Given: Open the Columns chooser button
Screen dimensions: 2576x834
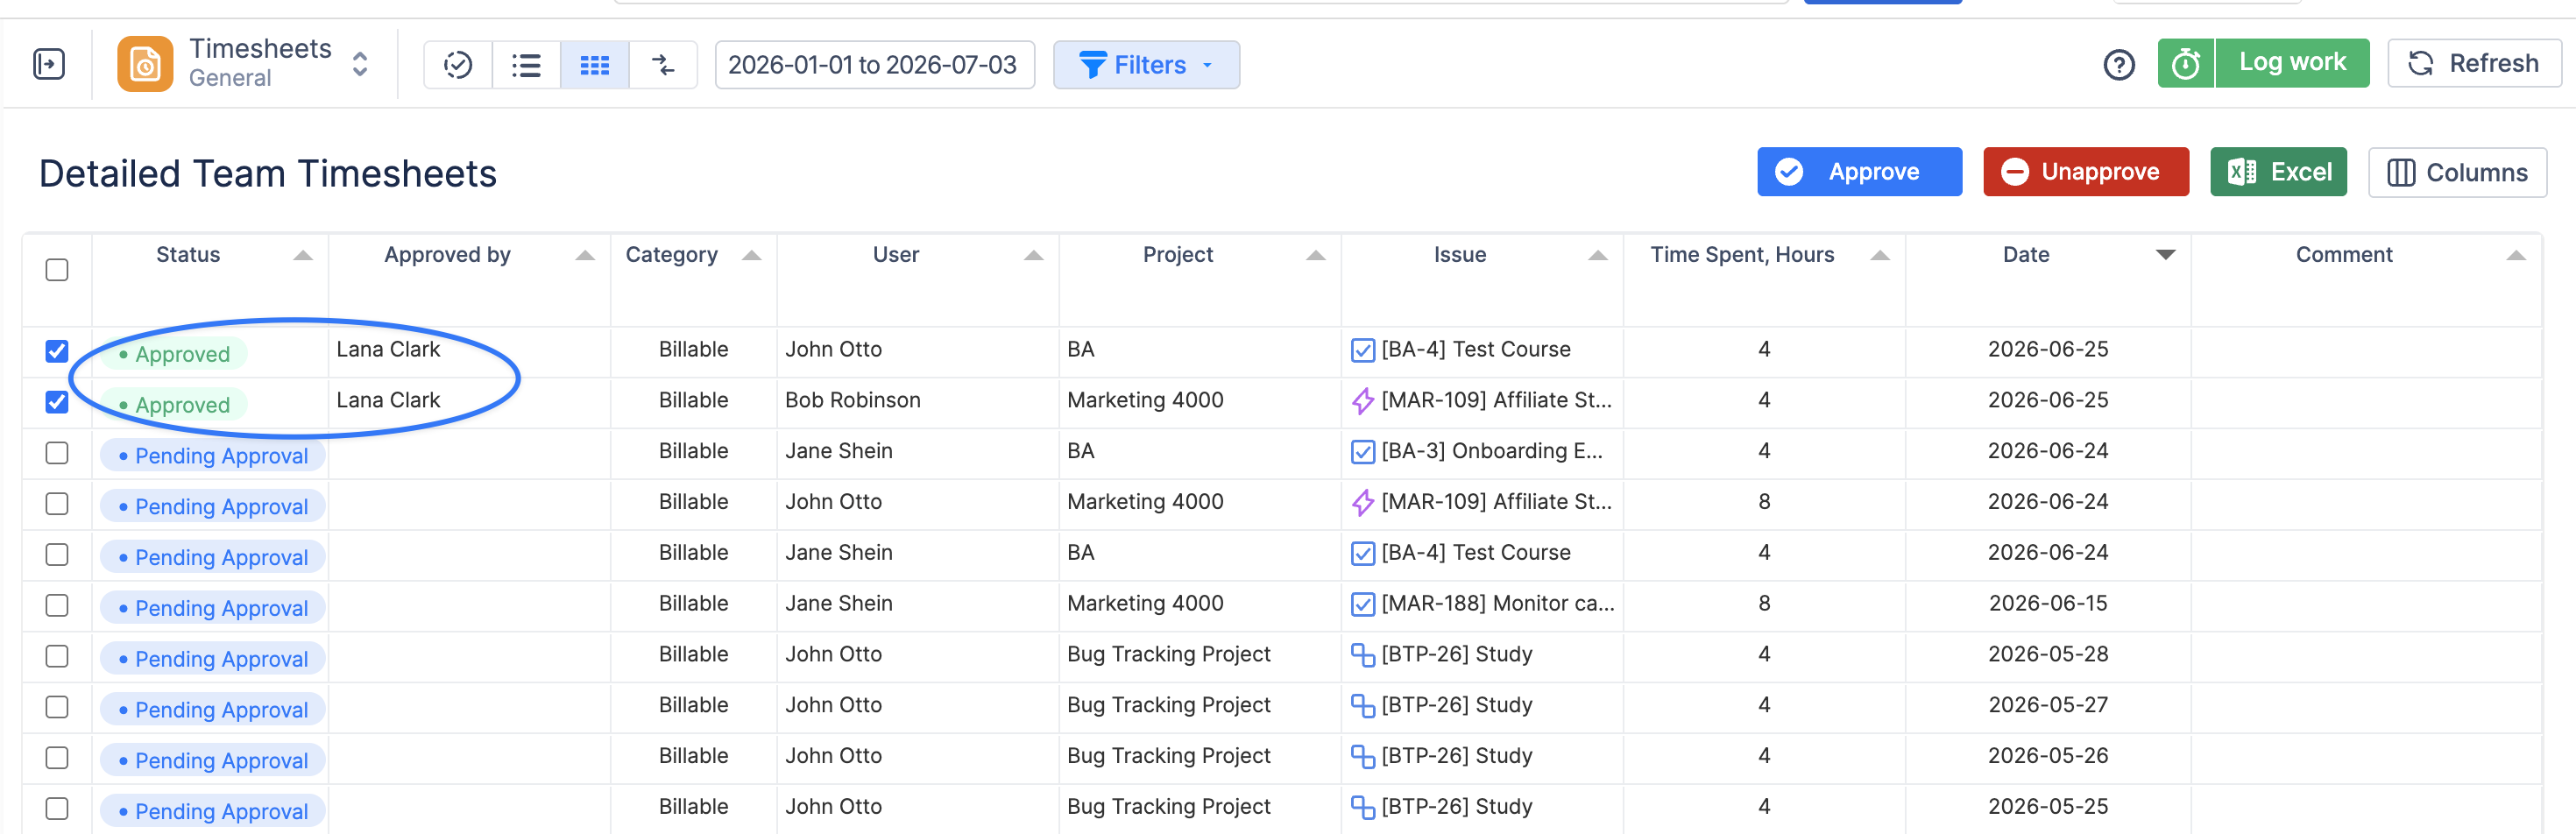Looking at the screenshot, I should click(x=2457, y=173).
